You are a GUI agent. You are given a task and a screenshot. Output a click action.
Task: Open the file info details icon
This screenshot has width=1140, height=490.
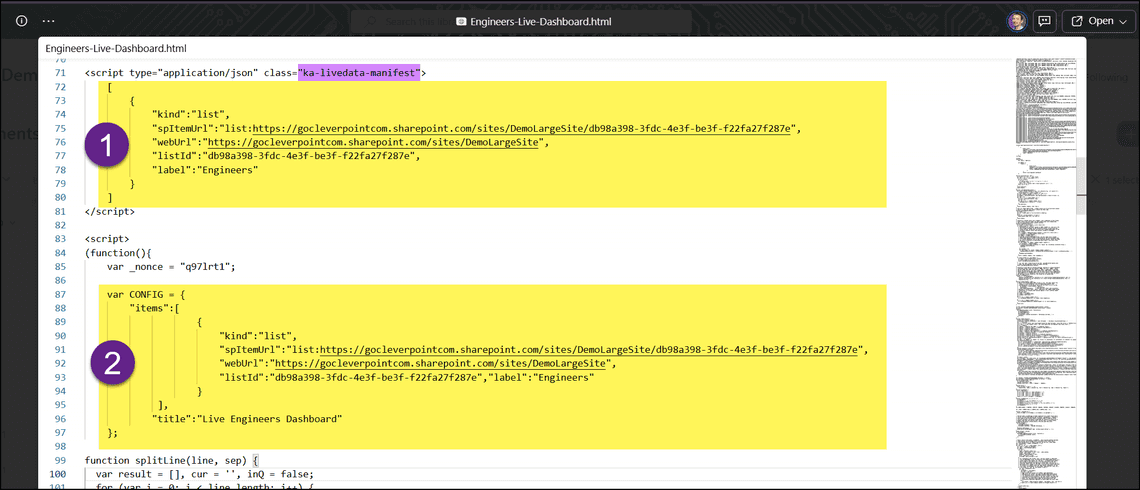(x=22, y=21)
